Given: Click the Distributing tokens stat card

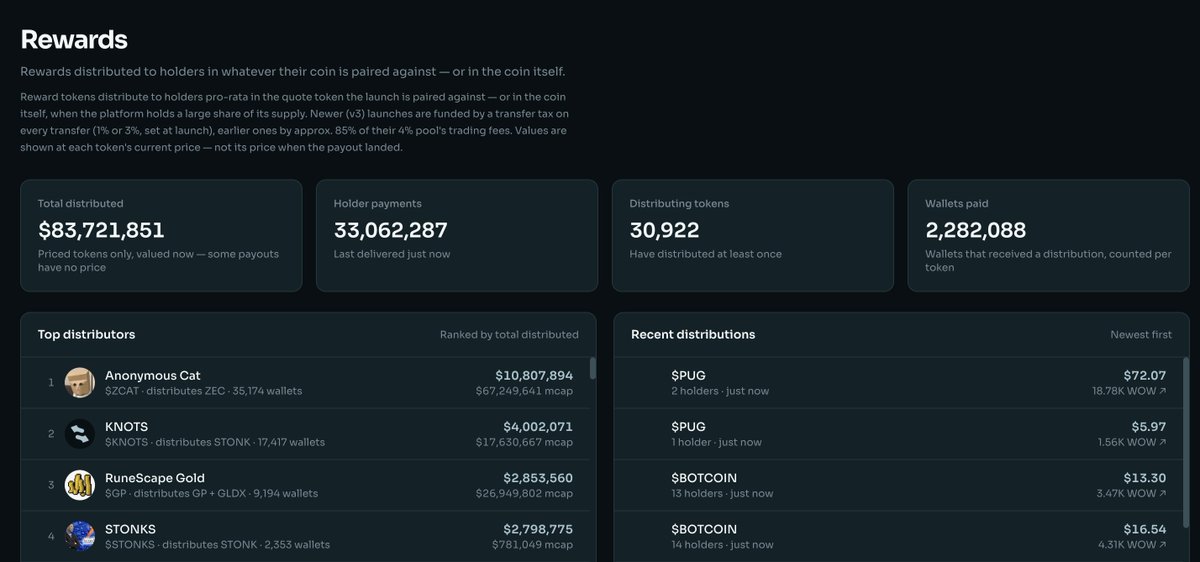Looking at the screenshot, I should [752, 236].
